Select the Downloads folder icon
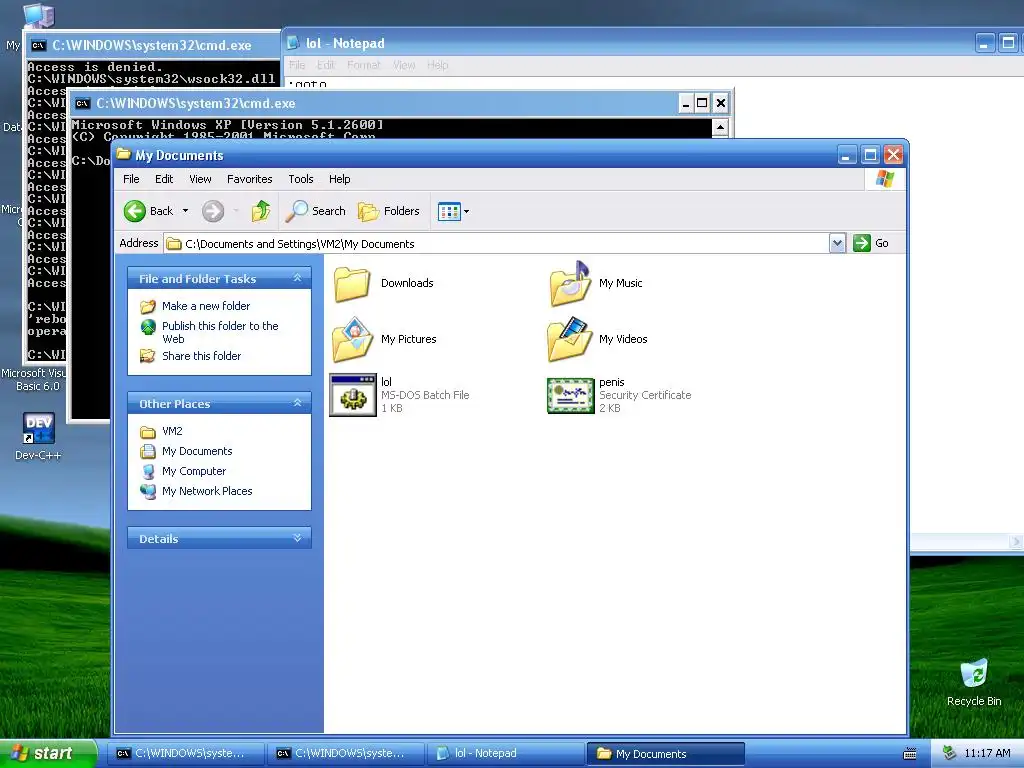 point(352,284)
